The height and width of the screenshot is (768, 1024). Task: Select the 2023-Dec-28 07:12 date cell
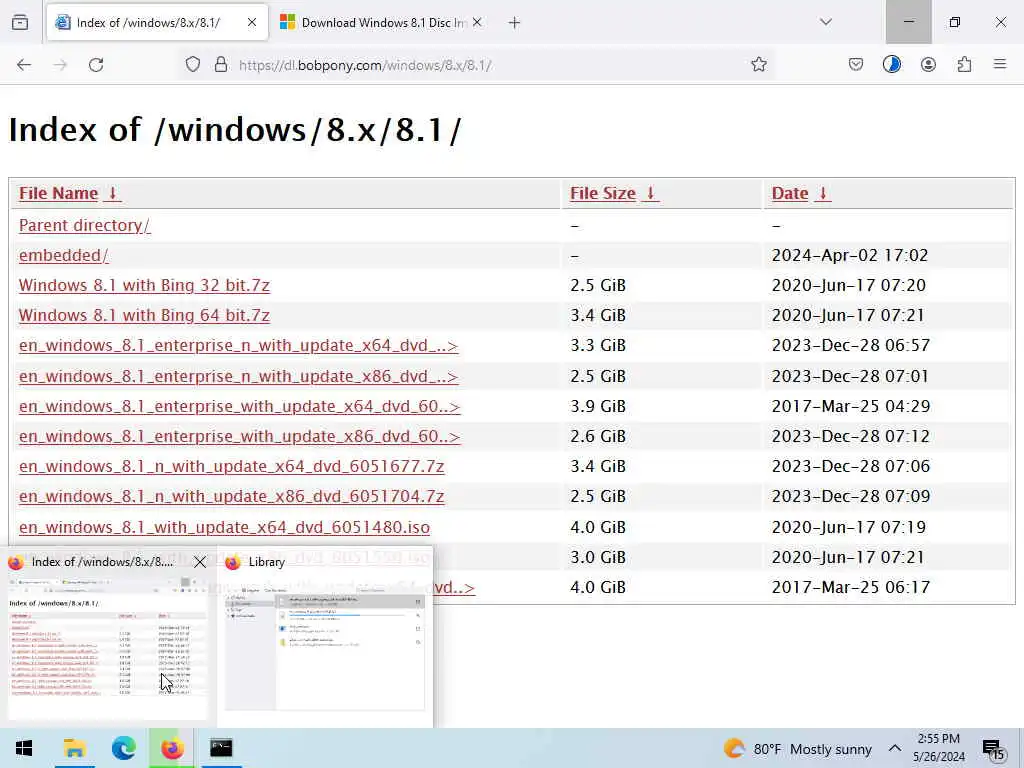click(x=851, y=437)
